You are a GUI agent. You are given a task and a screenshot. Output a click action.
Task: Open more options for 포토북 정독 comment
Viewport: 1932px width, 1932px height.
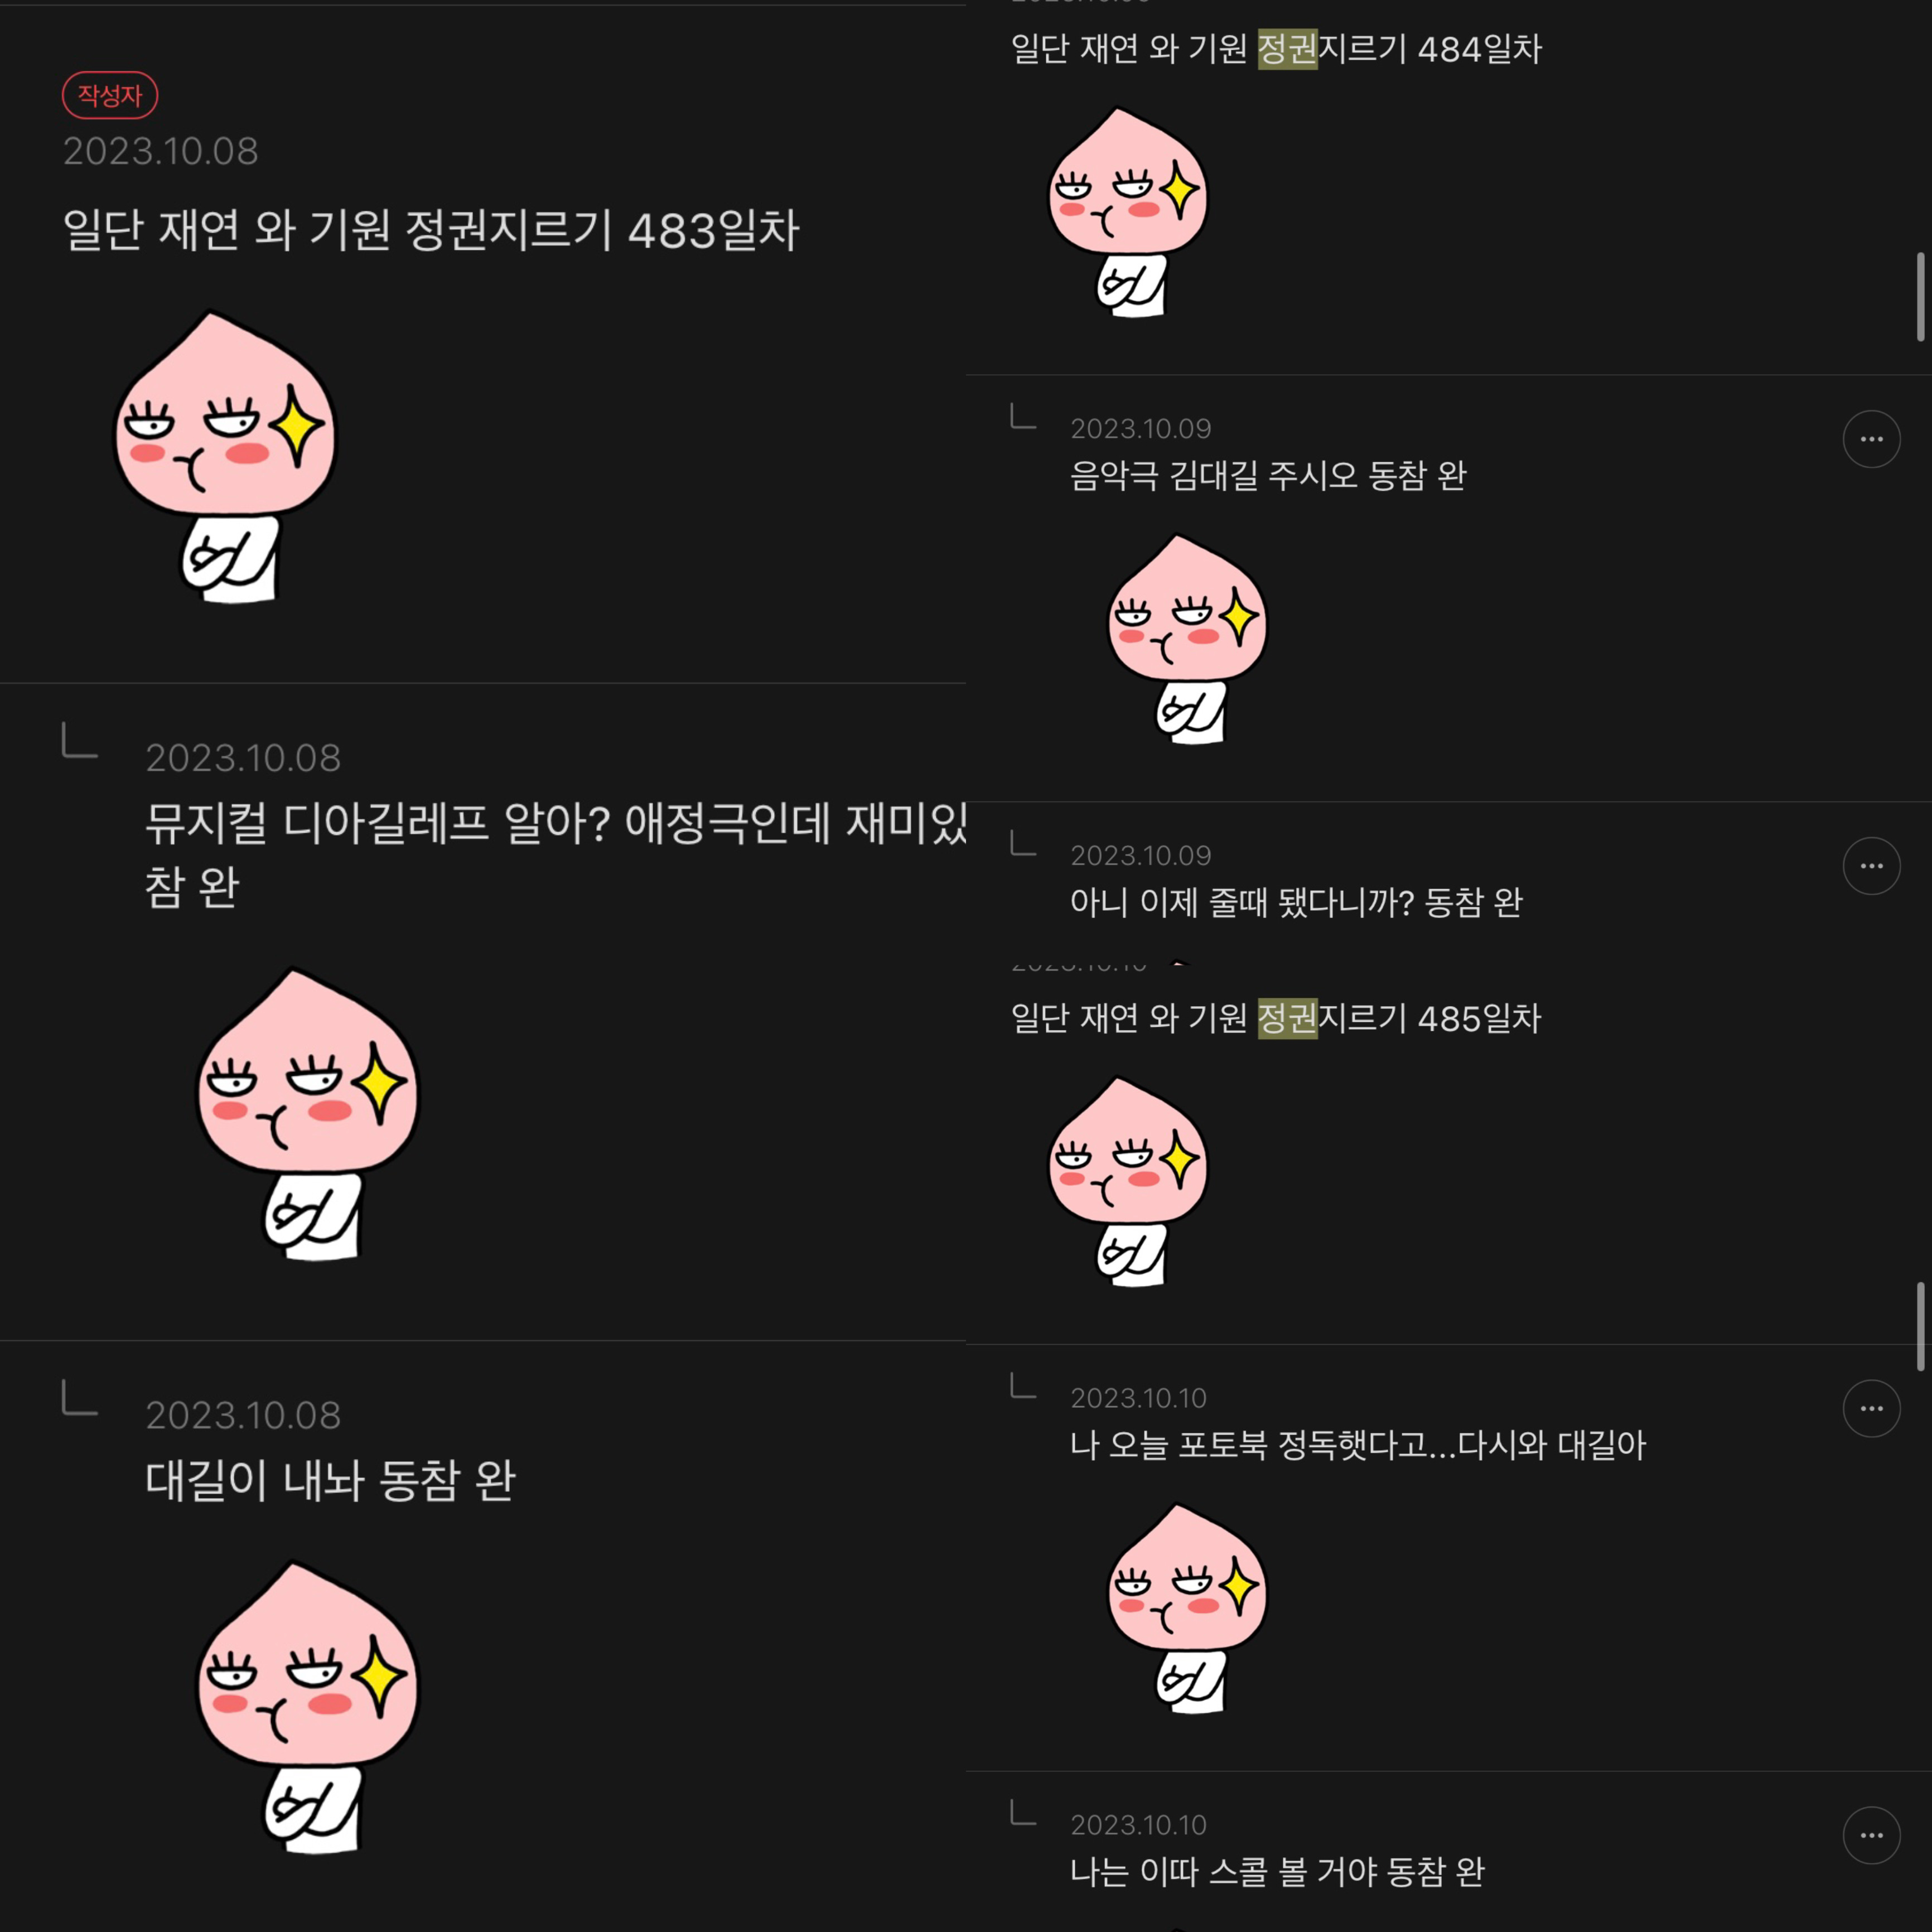(1871, 1409)
